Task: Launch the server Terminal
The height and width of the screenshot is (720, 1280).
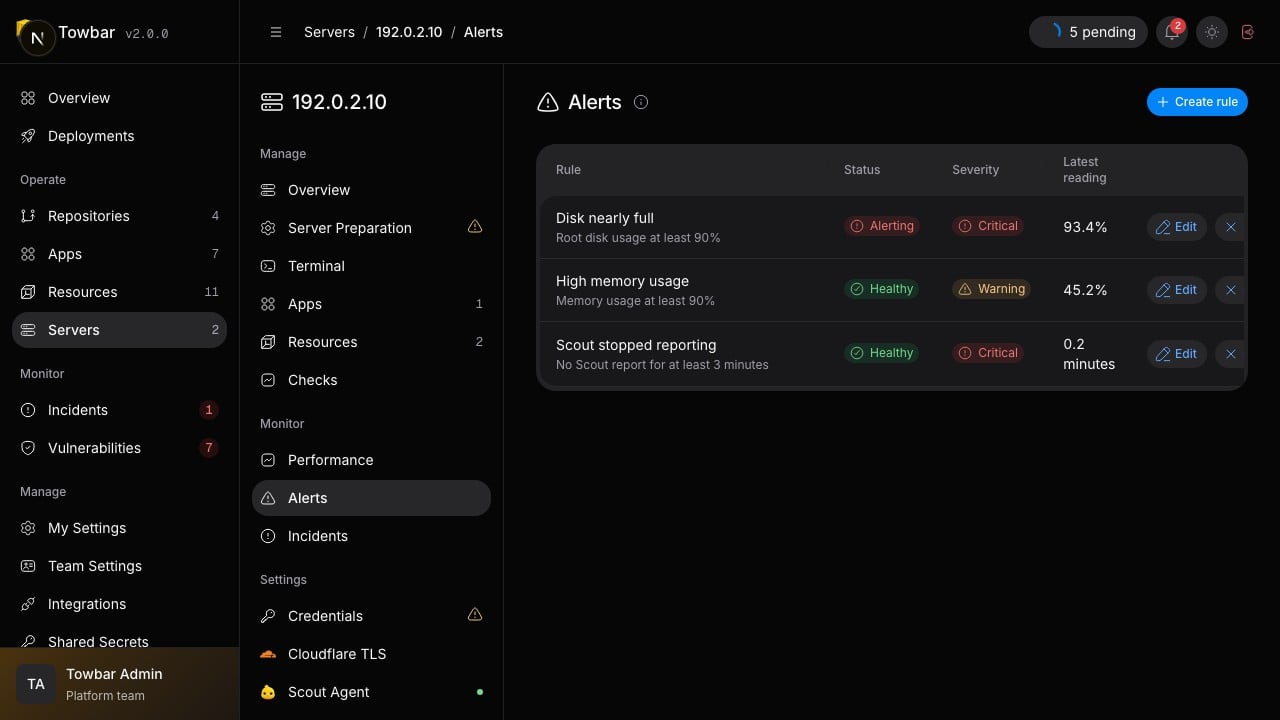Action: 371,266
